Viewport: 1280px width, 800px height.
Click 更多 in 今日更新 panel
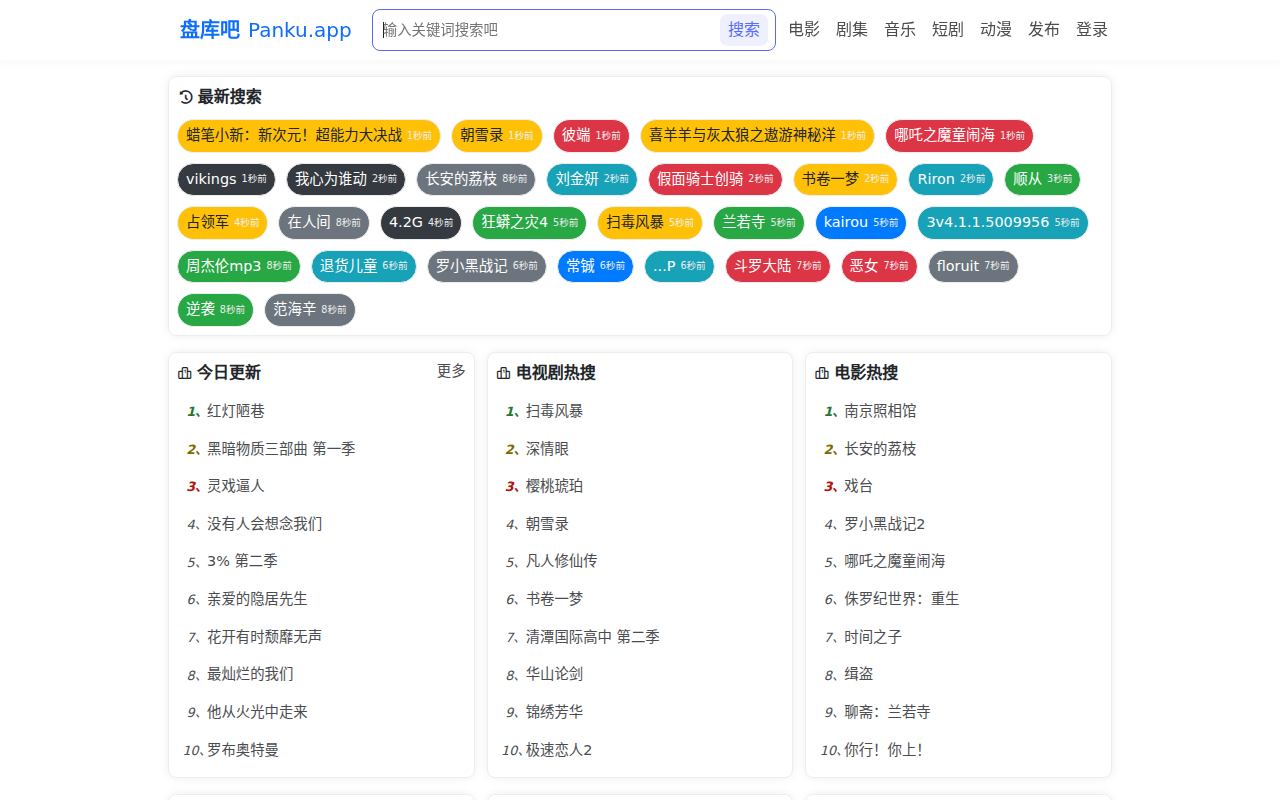pyautogui.click(x=451, y=371)
